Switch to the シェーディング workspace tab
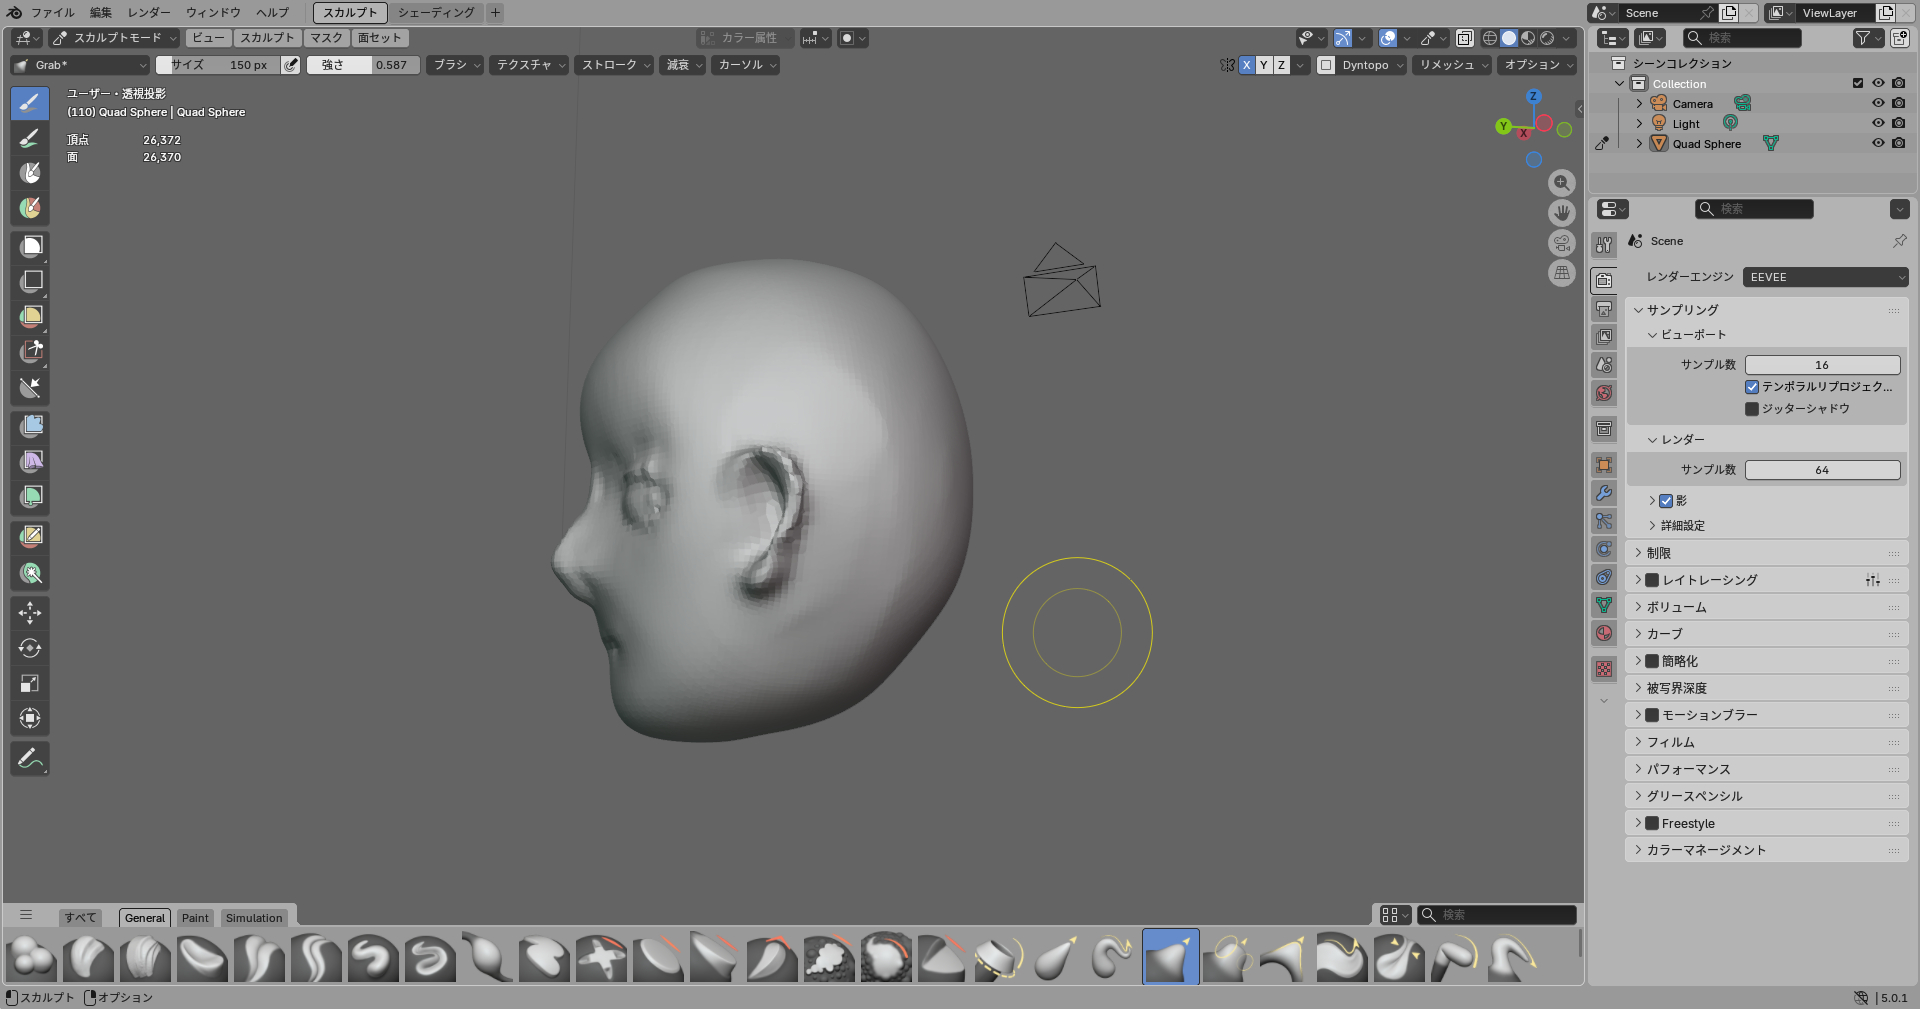The image size is (1920, 1009). click(x=435, y=13)
